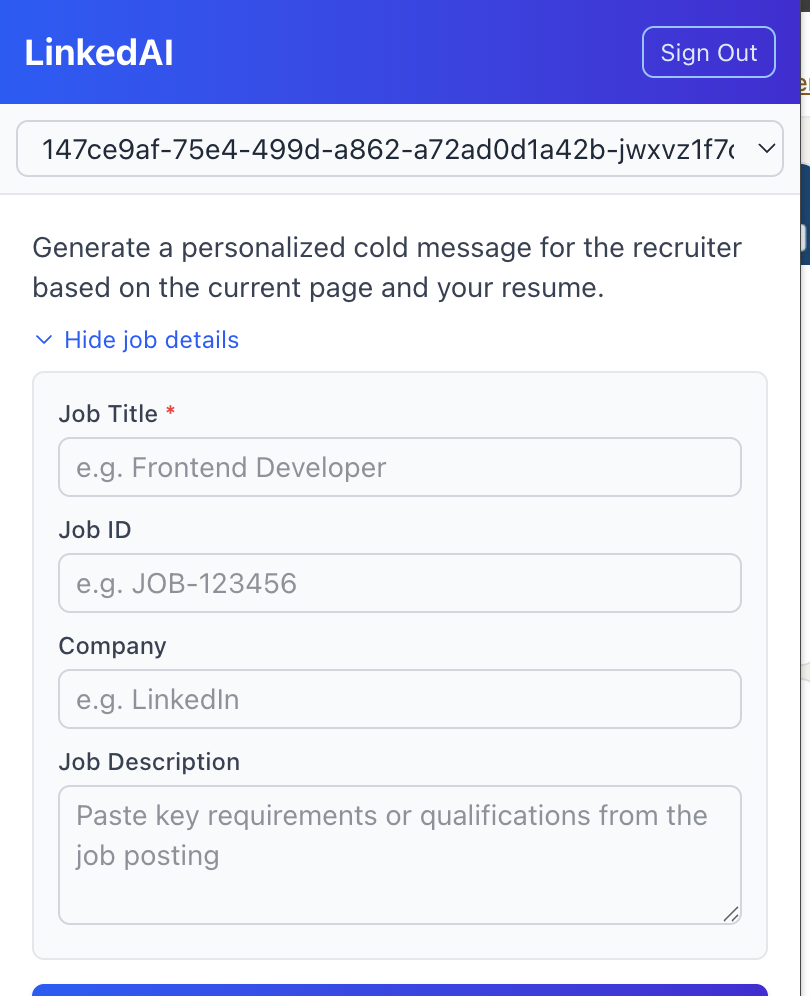Collapse the section via Hide job details
The image size is (810, 996).
coord(151,340)
